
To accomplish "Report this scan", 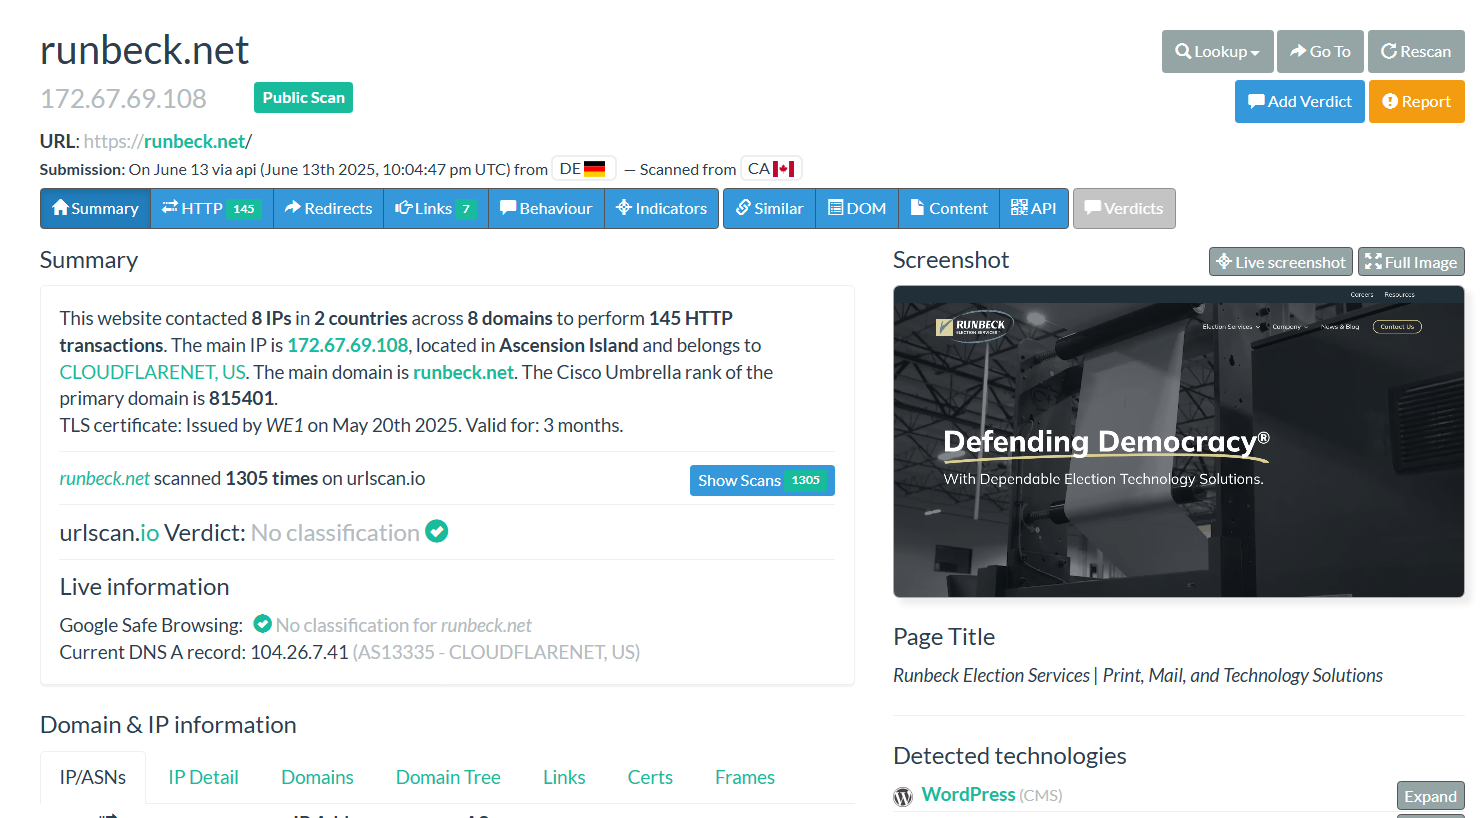I will (1416, 101).
